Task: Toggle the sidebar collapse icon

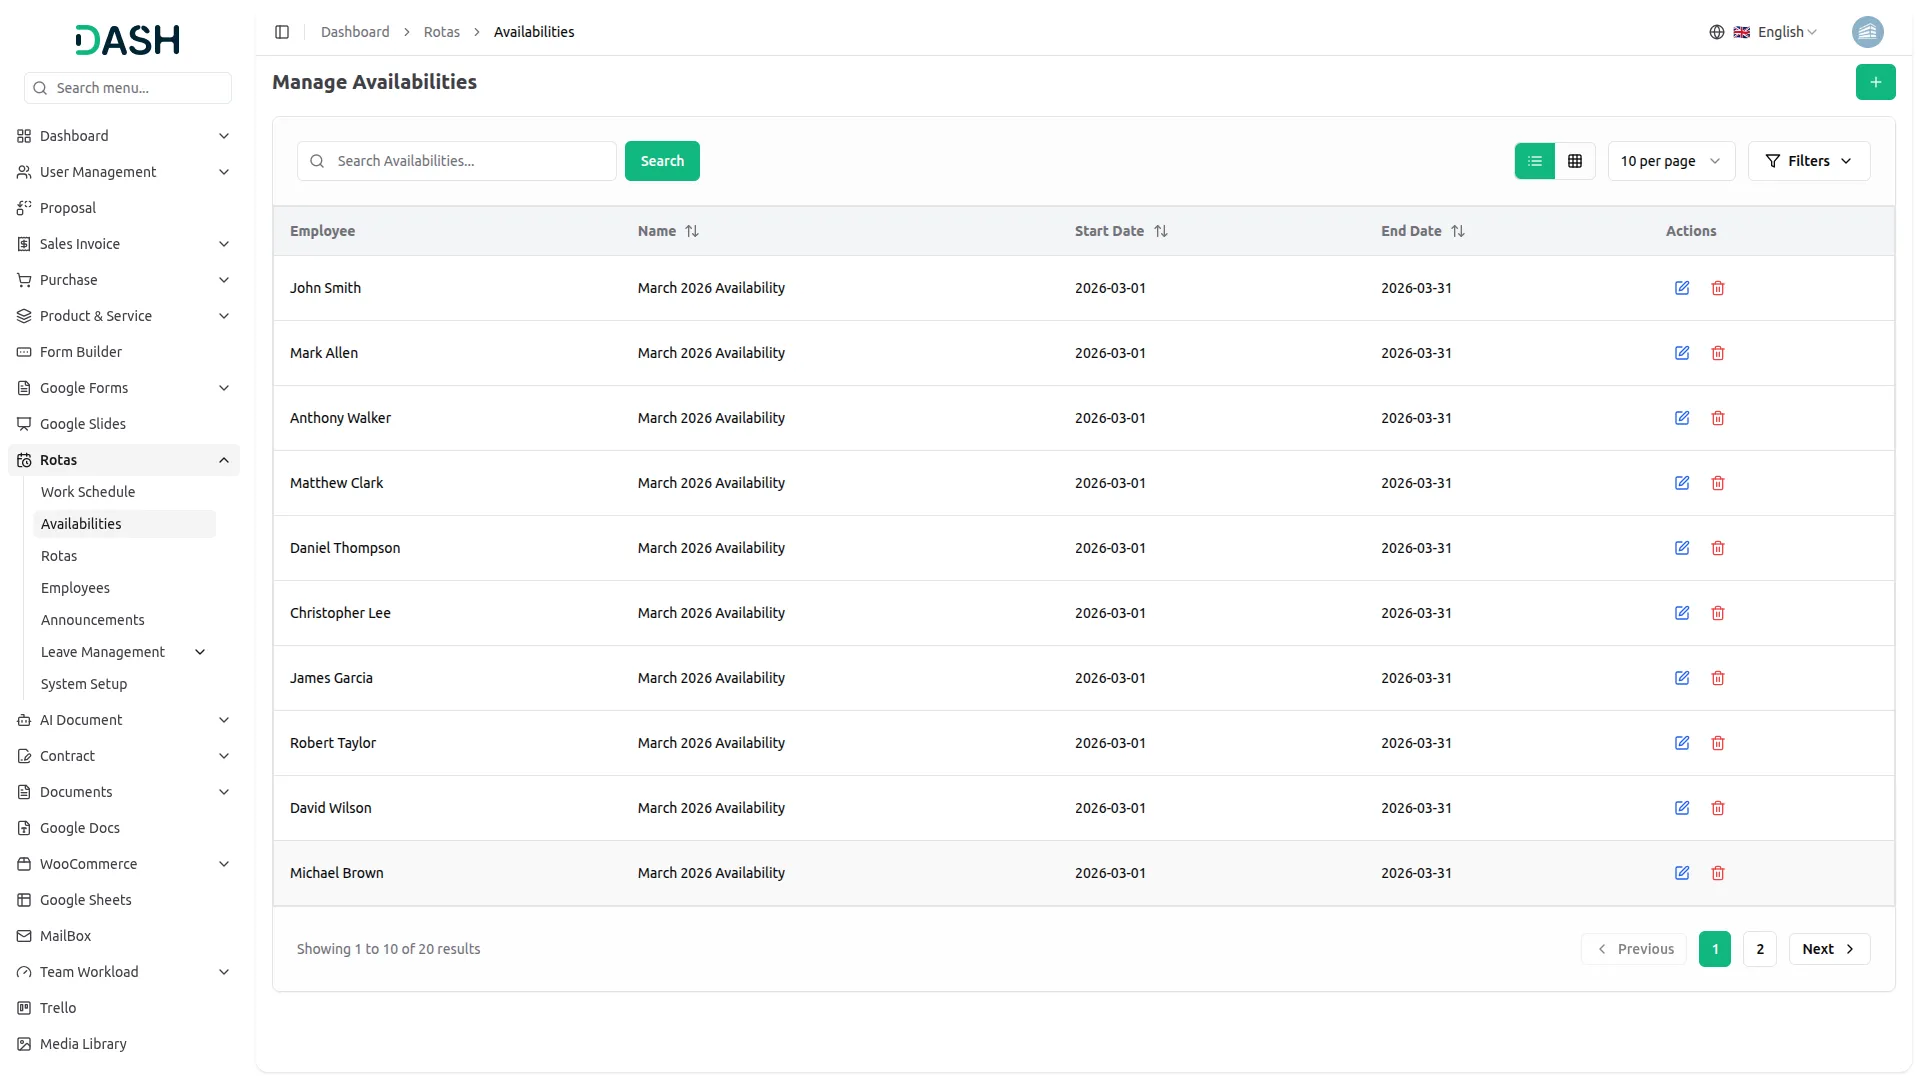Action: pyautogui.click(x=282, y=32)
